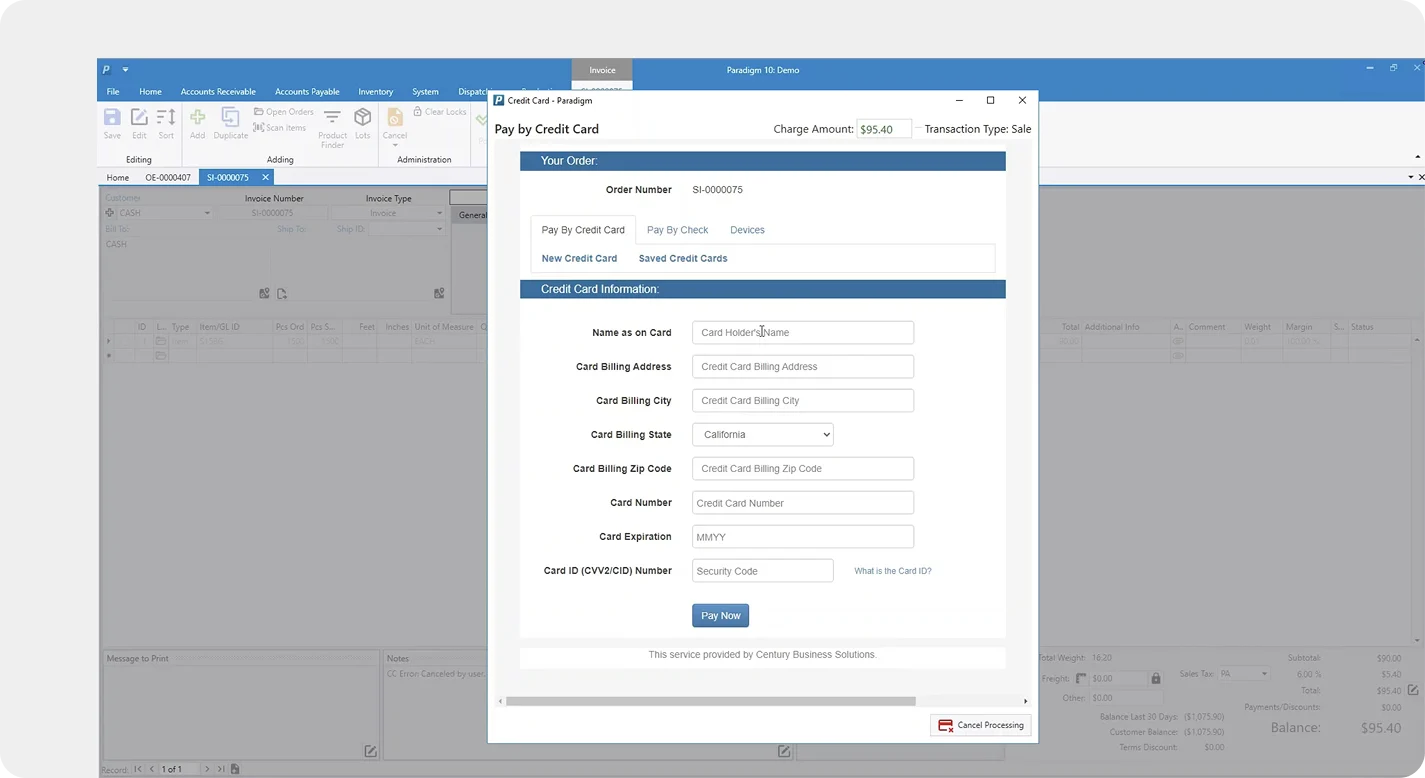This screenshot has height=778, width=1425.
Task: Select the Pay By Credit Card tab
Action: point(583,230)
